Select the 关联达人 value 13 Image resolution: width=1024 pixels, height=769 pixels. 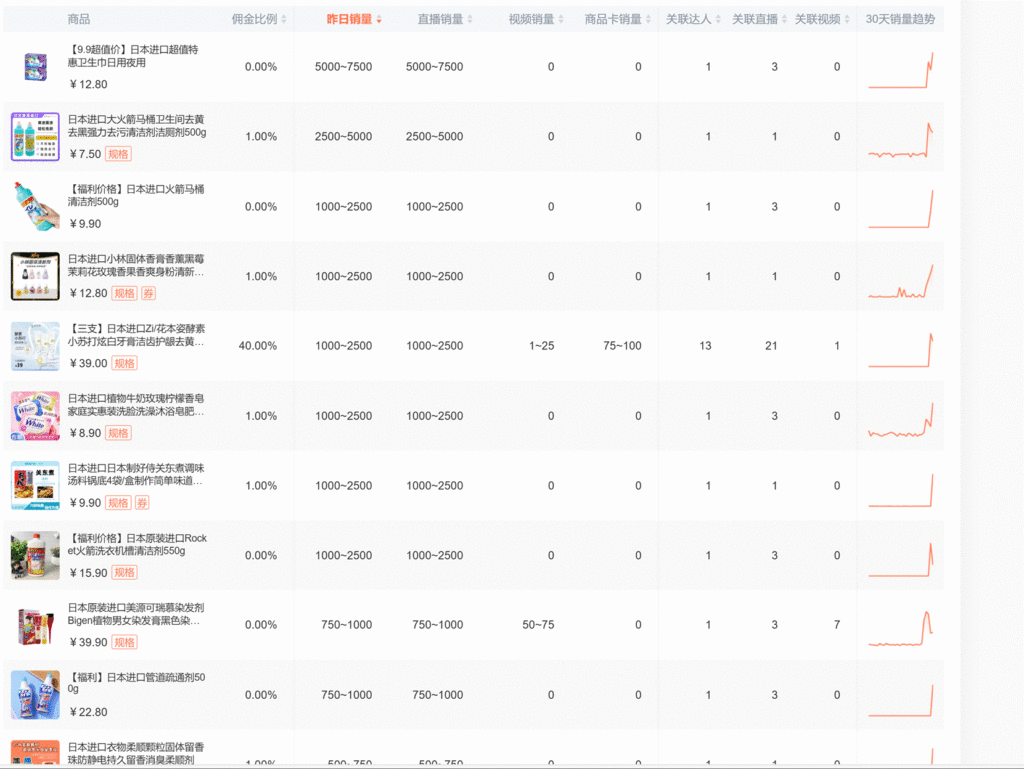[705, 346]
